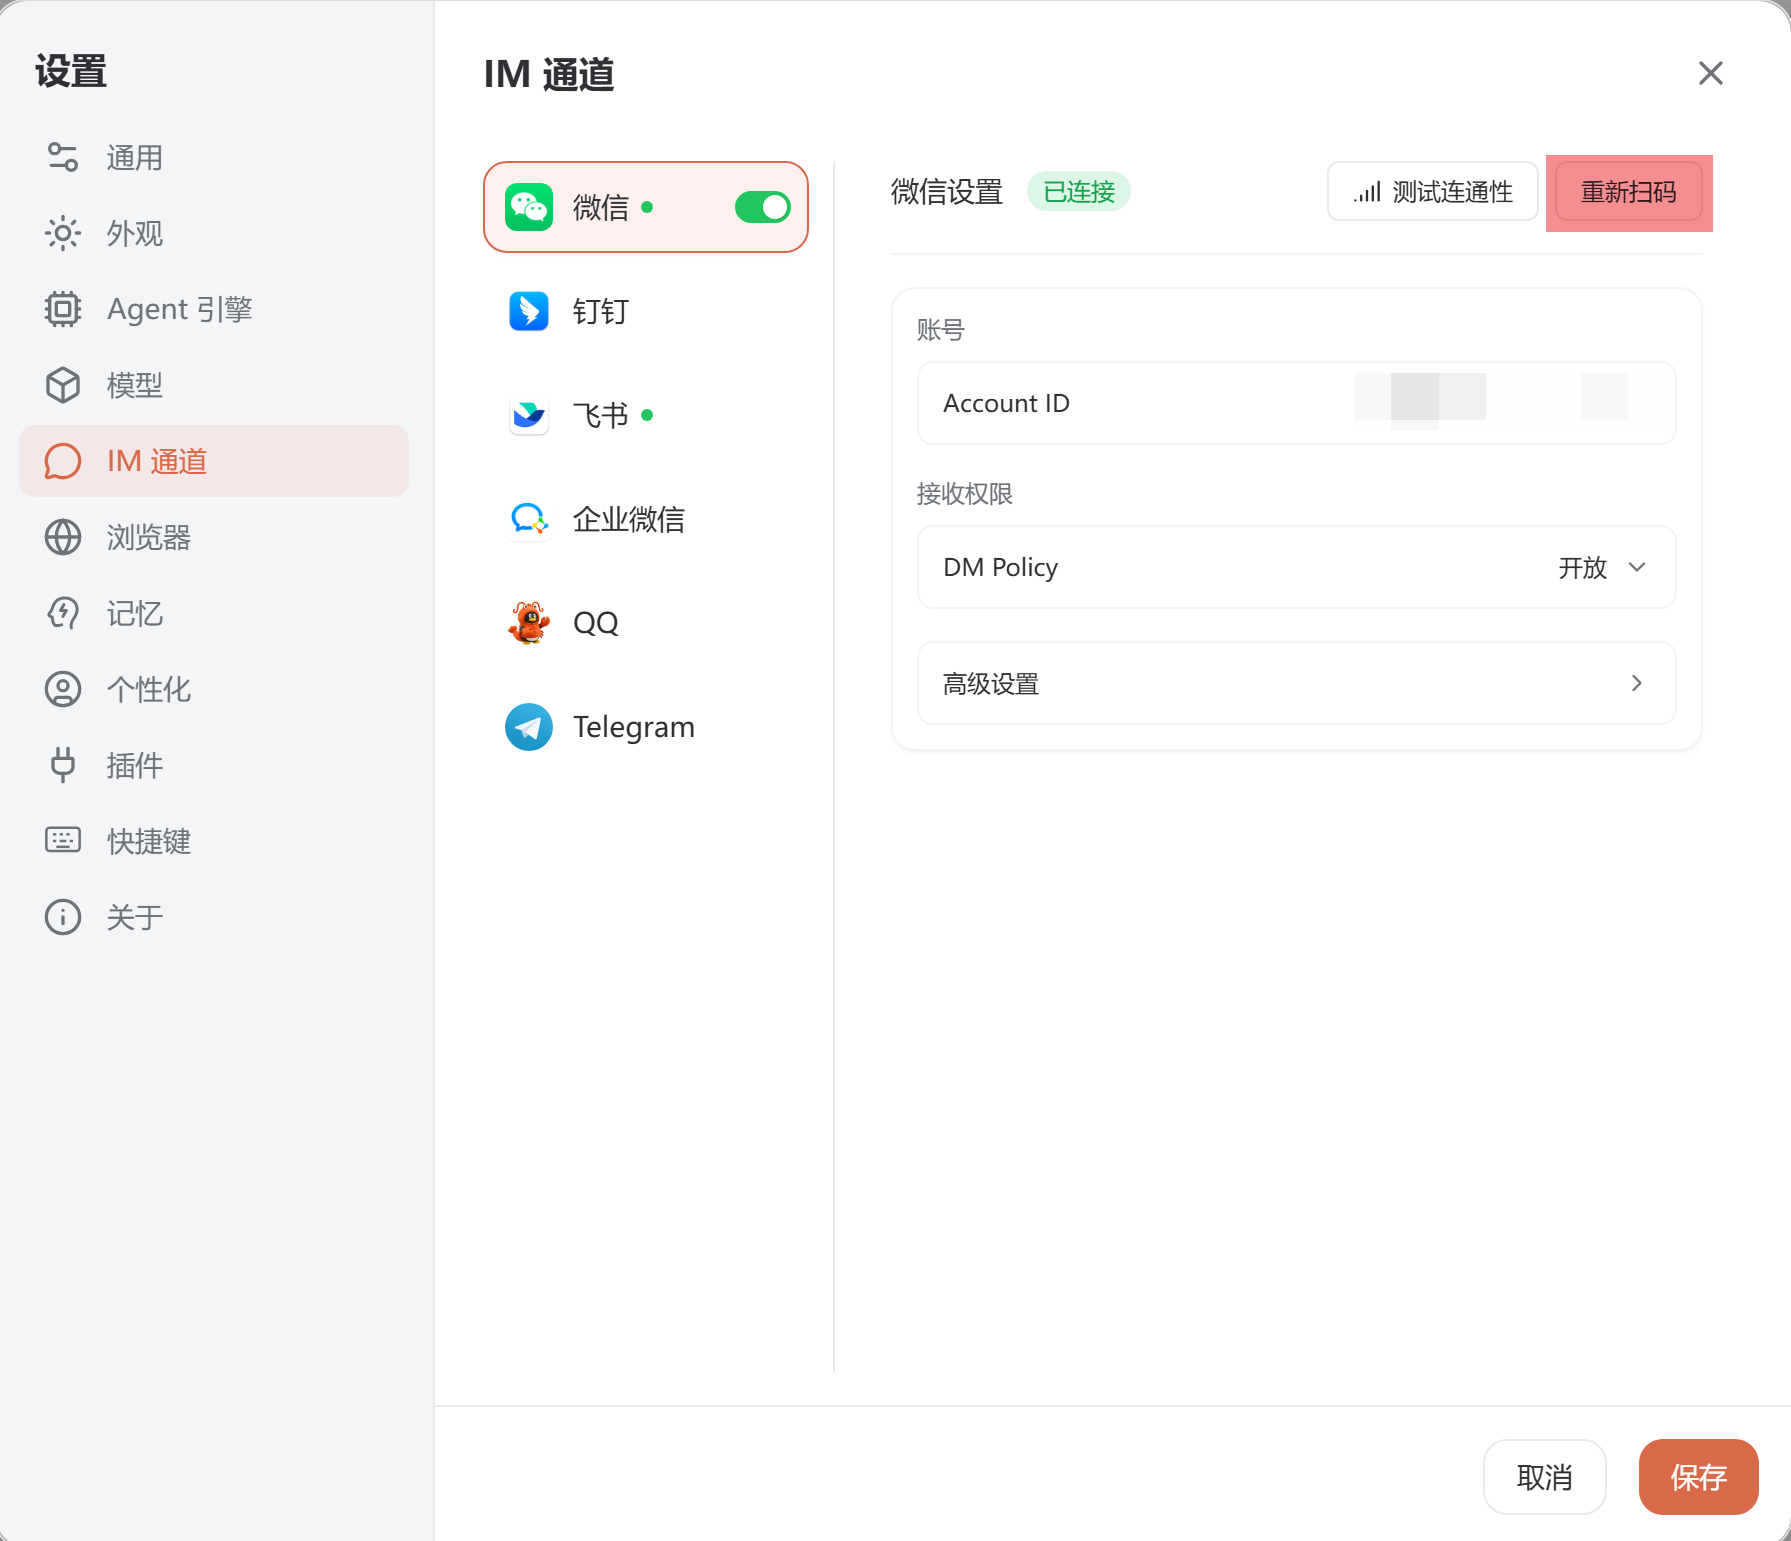Select 钉钉 channel label
This screenshot has height=1541, width=1791.
(600, 311)
